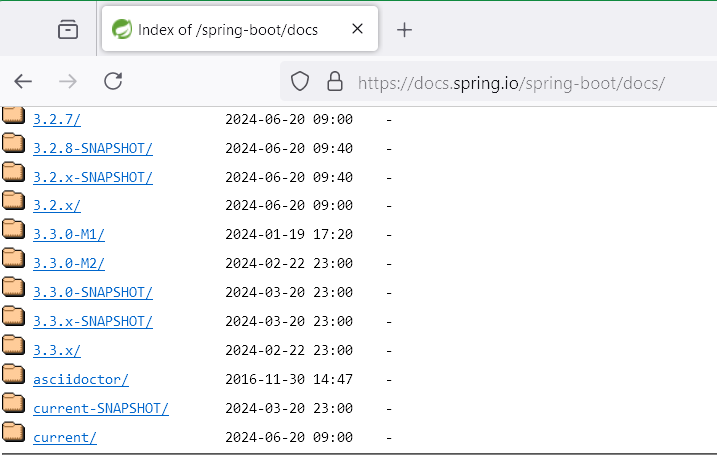The width and height of the screenshot is (717, 464).
Task: Open the tracking protection shield icon
Action: (x=300, y=82)
